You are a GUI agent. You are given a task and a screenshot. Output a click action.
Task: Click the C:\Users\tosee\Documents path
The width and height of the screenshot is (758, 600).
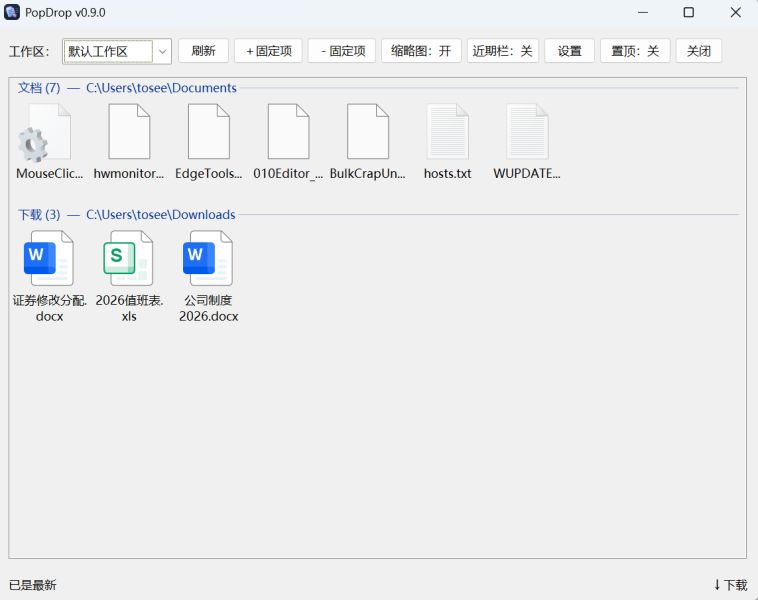pos(161,88)
